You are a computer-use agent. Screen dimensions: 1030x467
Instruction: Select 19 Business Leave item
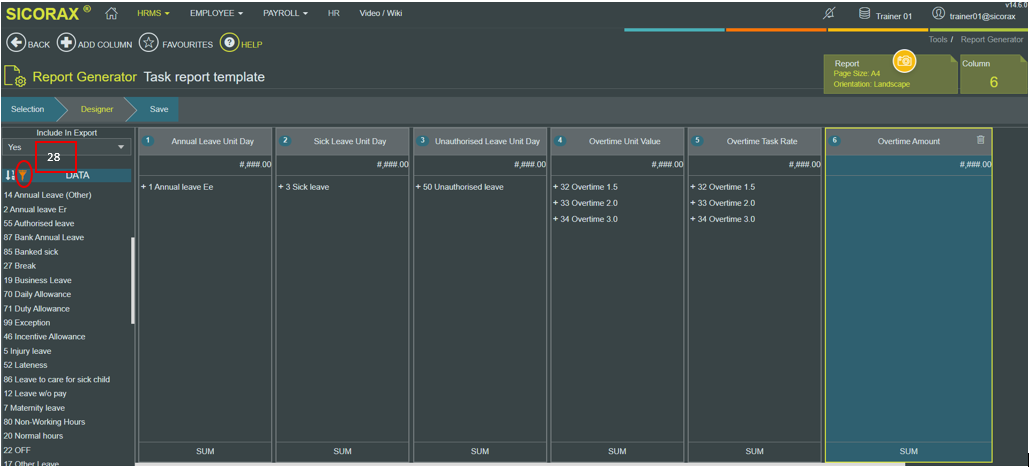point(37,280)
